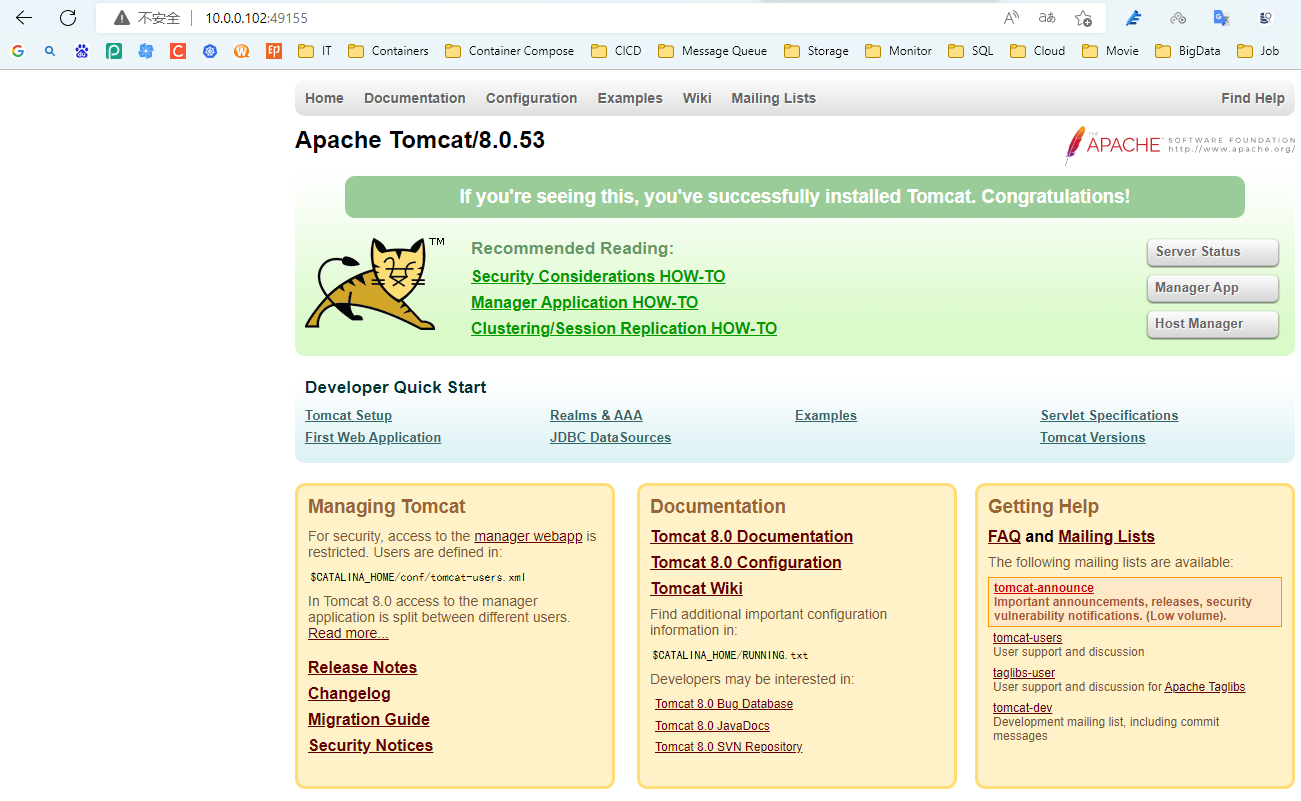This screenshot has height=801, width=1301.
Task: Reload the page with the refresh icon
Action: point(68,18)
